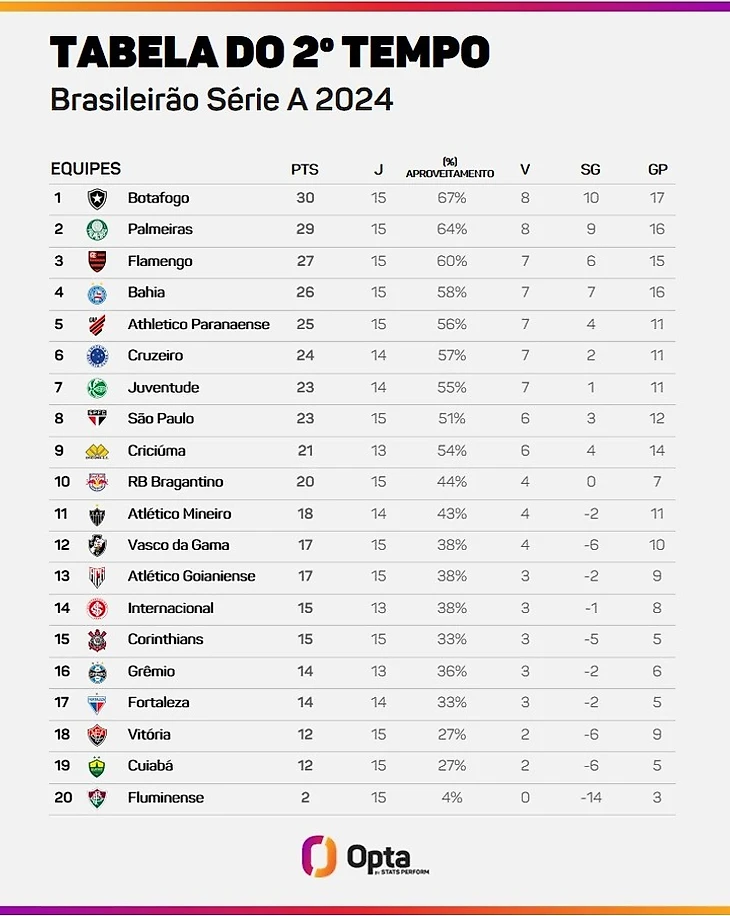The image size is (730, 916).
Task: Click the Cruzeiro blue crest
Action: tap(97, 355)
